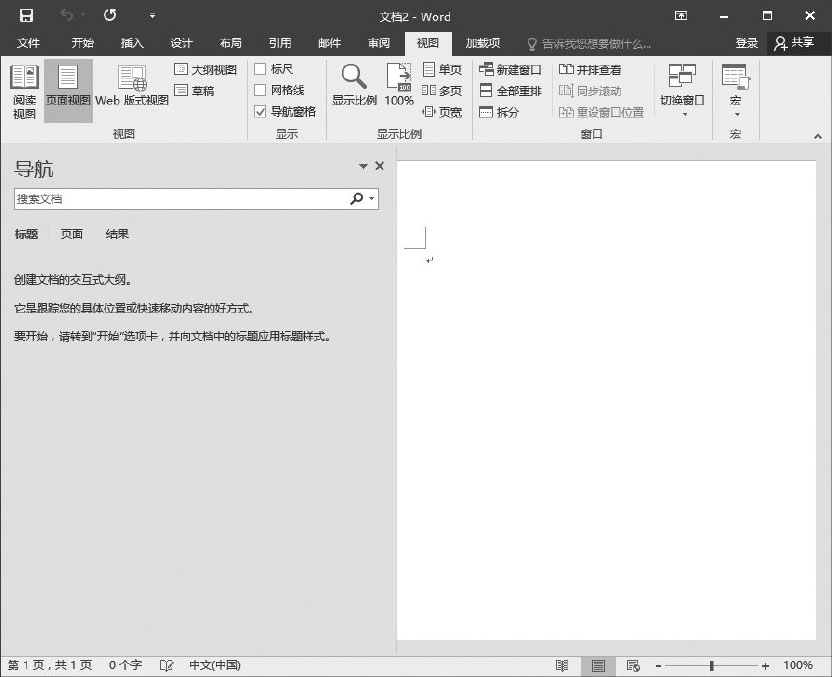Open New Window (新建窗口)
Image resolution: width=832 pixels, height=677 pixels.
(x=510, y=70)
